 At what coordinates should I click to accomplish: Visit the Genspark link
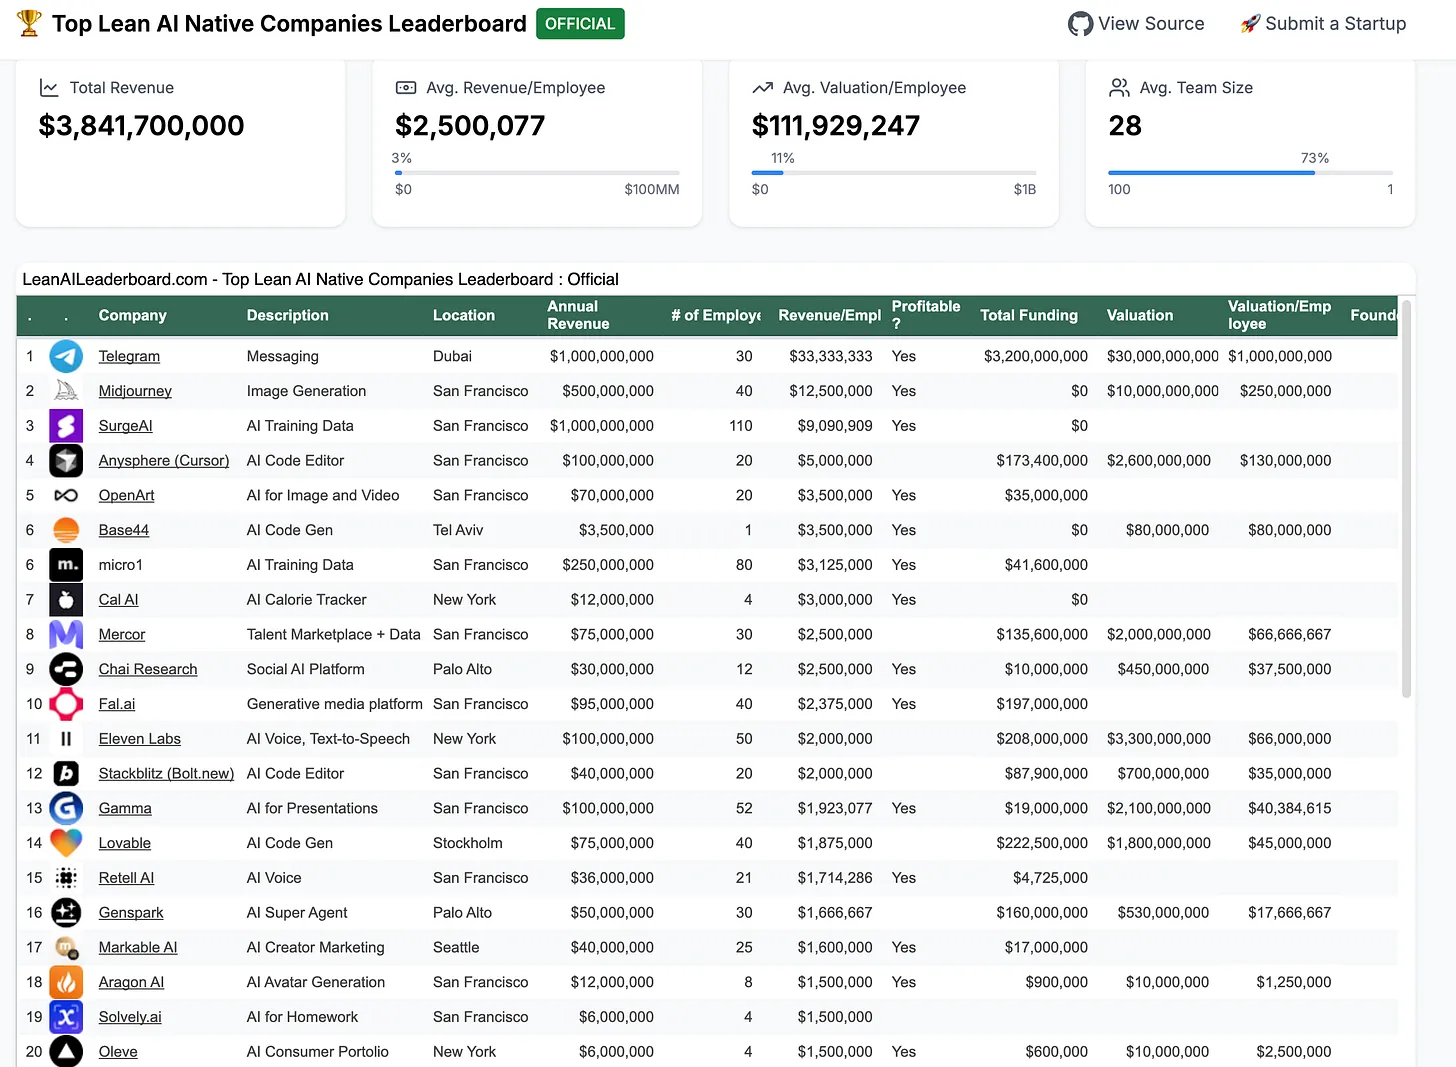pyautogui.click(x=131, y=913)
